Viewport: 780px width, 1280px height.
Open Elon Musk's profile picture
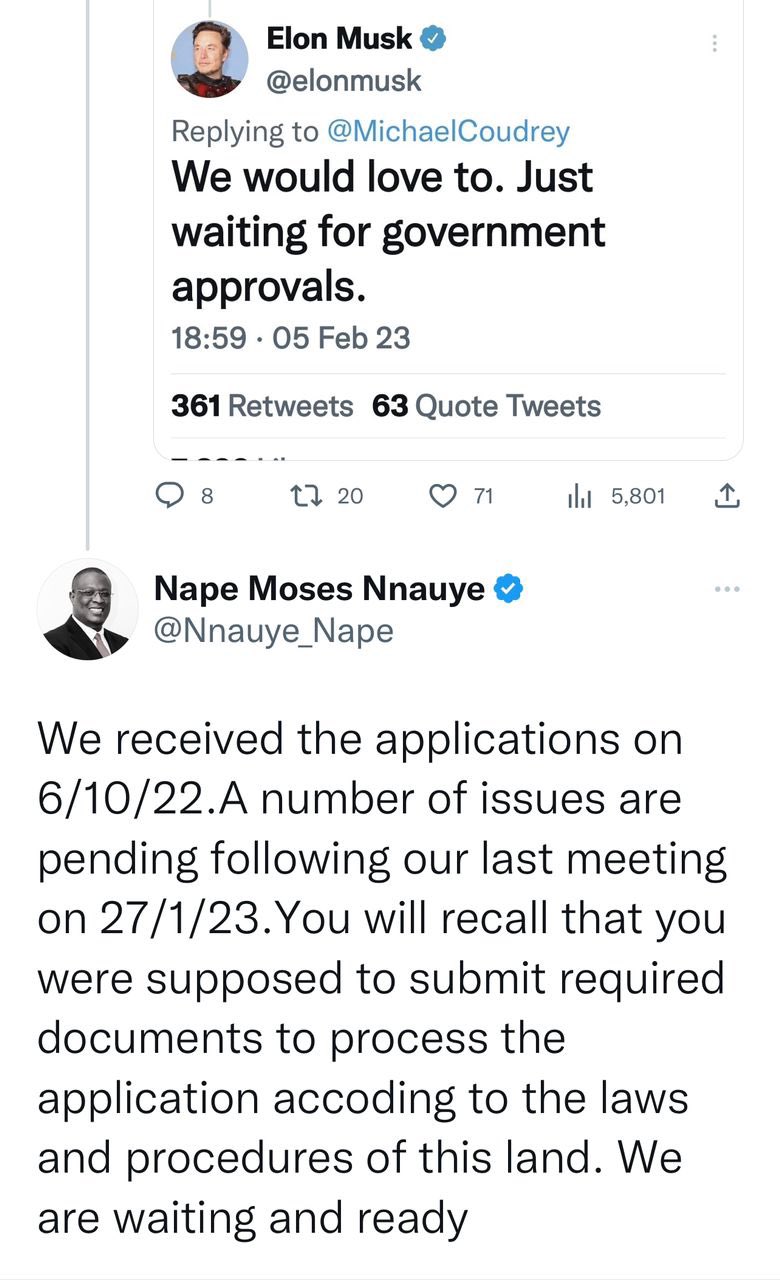[207, 59]
